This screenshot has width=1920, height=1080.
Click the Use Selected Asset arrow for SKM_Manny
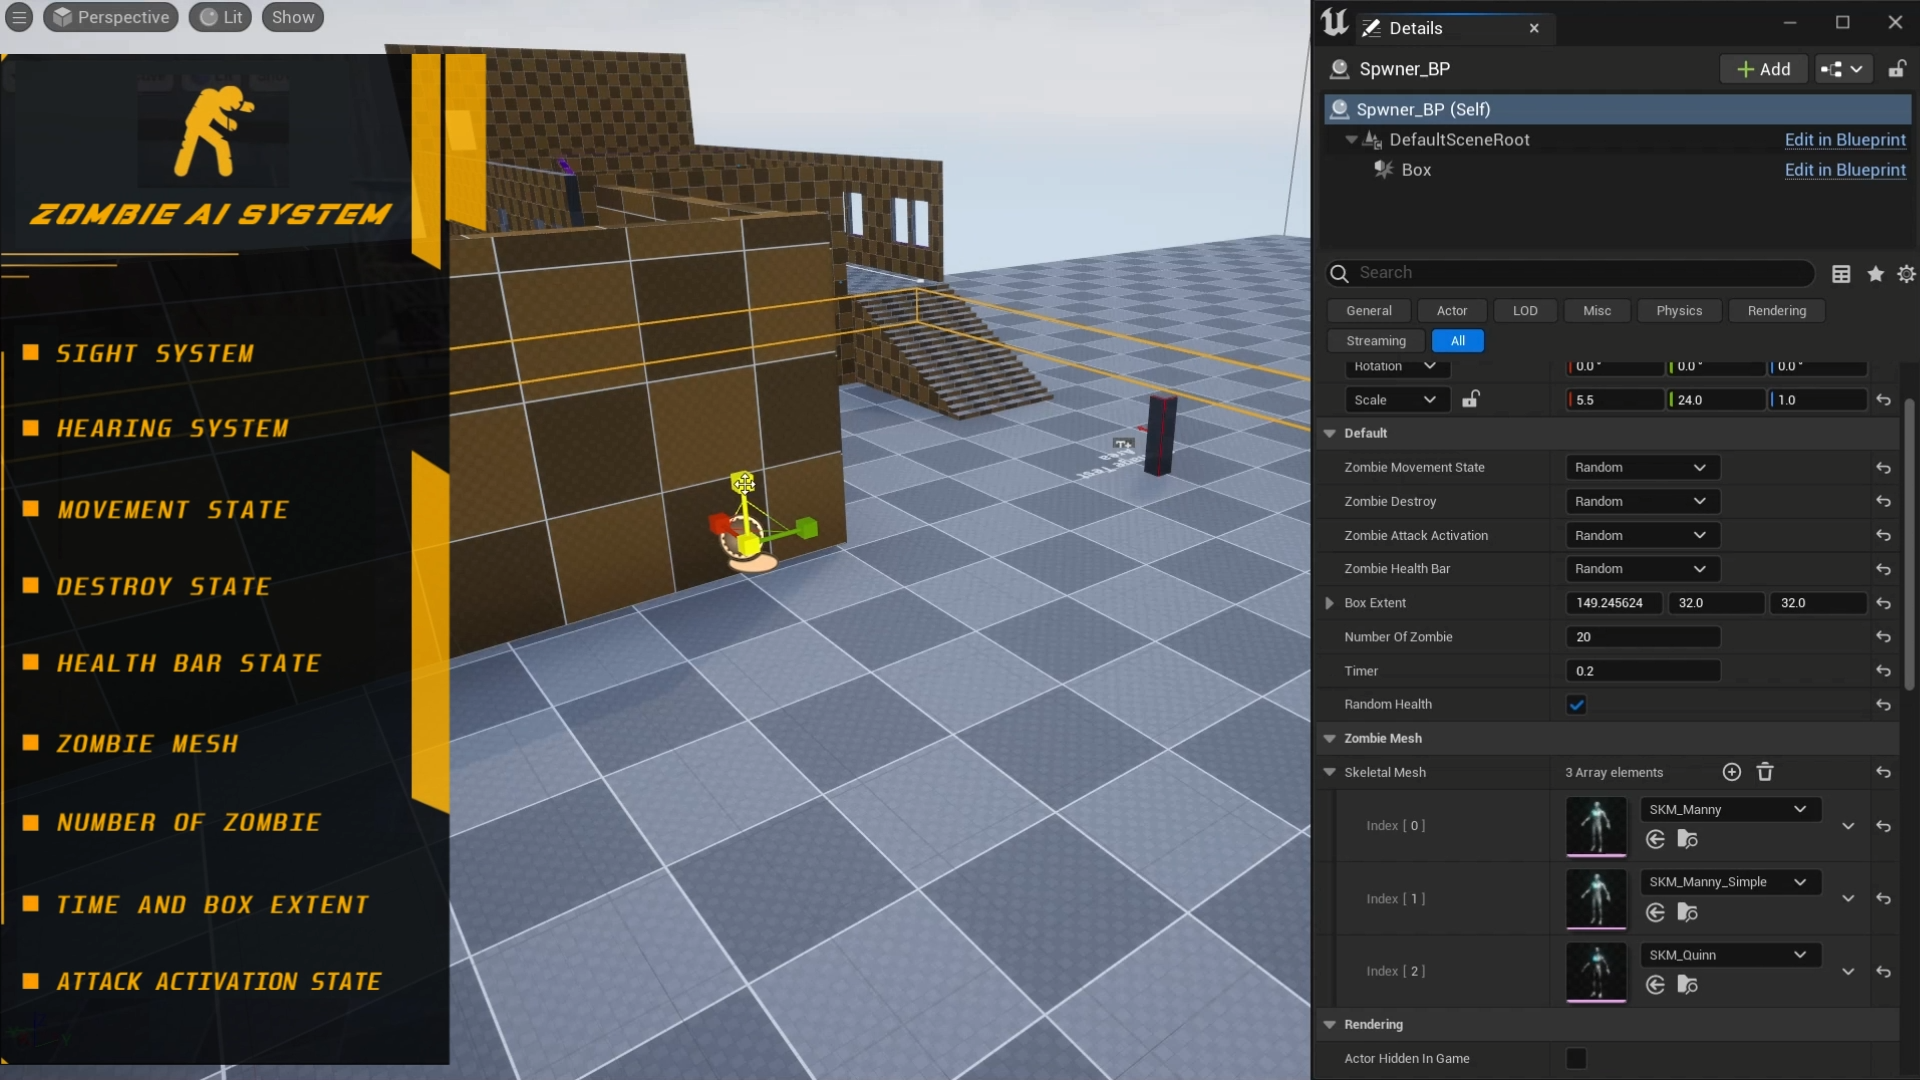click(1655, 840)
